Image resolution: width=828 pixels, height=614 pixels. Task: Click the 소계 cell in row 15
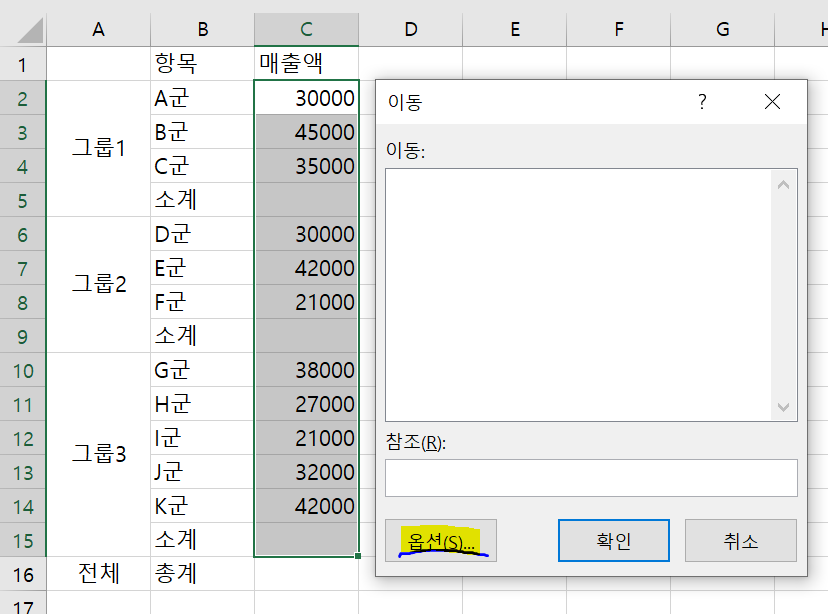click(x=202, y=540)
